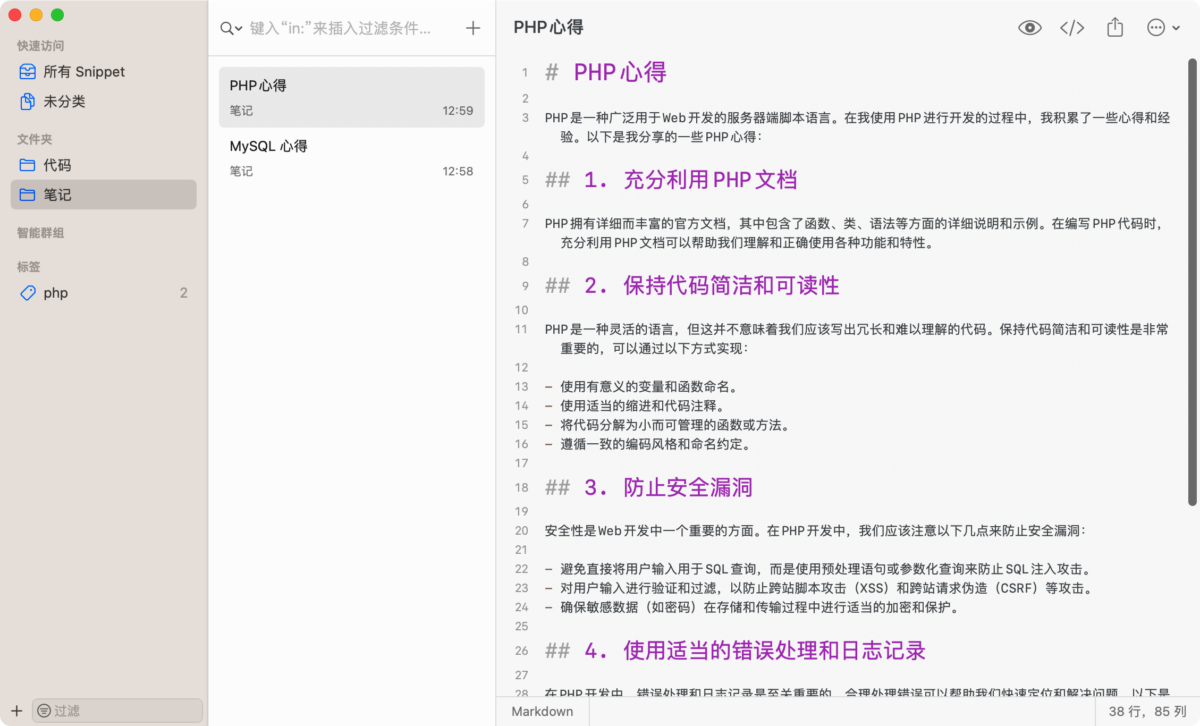This screenshot has height=726, width=1200.
Task: Click the 所有 Snippet inbox icon
Action: coord(27,72)
